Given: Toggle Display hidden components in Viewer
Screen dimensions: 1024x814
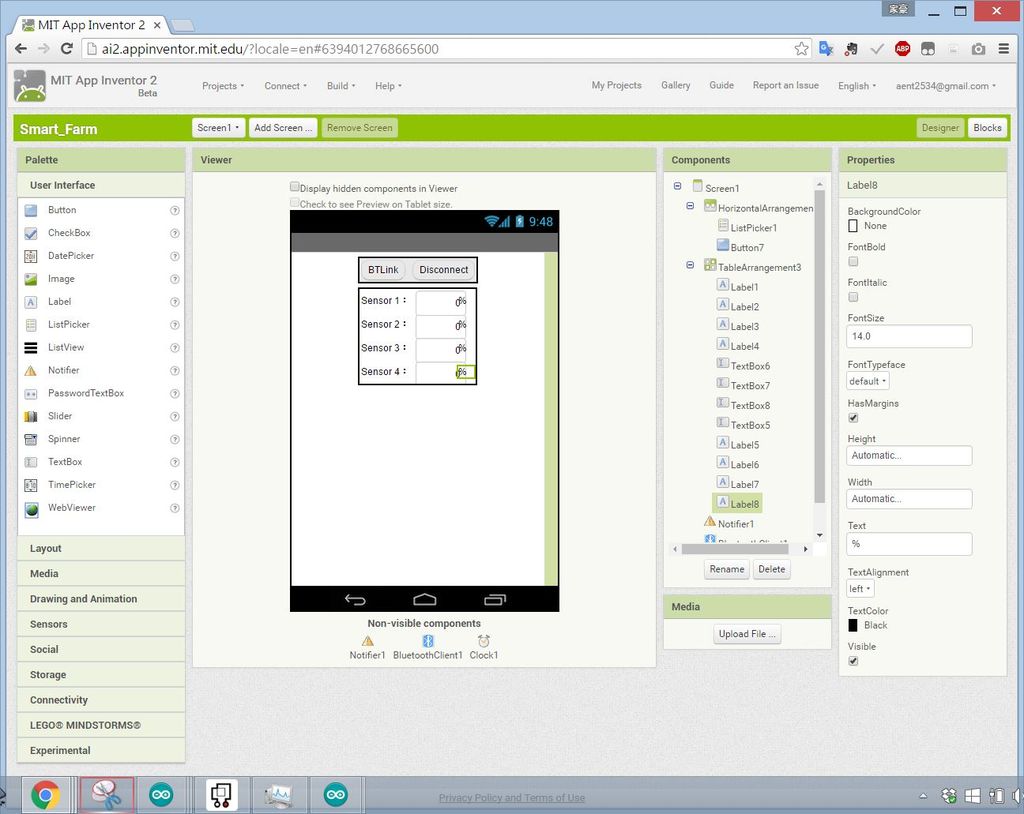Looking at the screenshot, I should point(295,187).
